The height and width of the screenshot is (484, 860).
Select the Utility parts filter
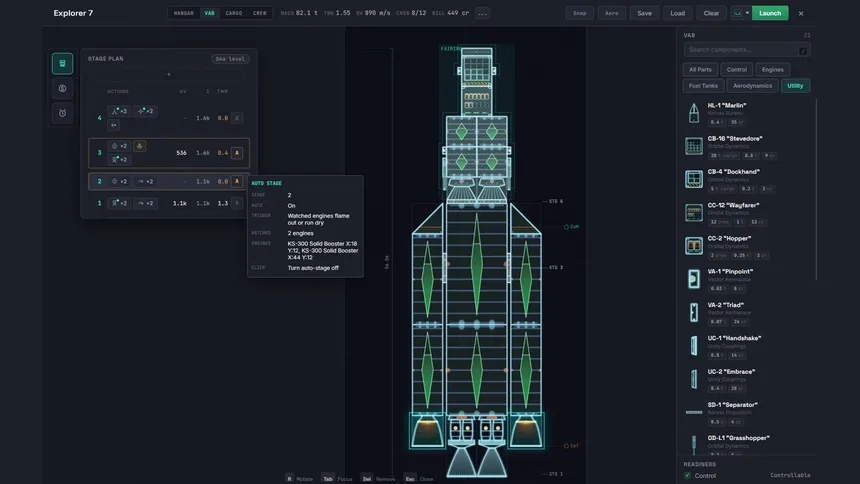(795, 86)
